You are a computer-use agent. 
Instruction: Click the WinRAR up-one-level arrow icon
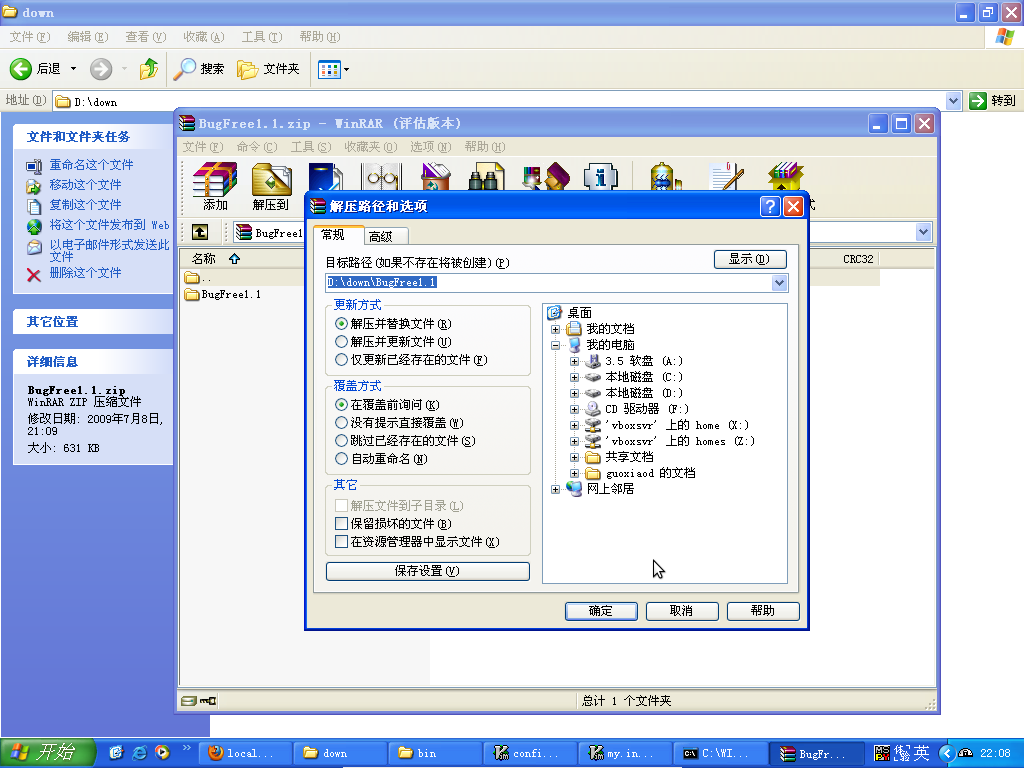[x=200, y=232]
